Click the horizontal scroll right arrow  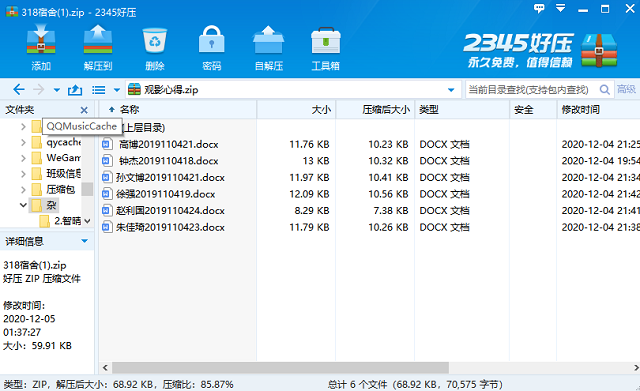pos(636,368)
